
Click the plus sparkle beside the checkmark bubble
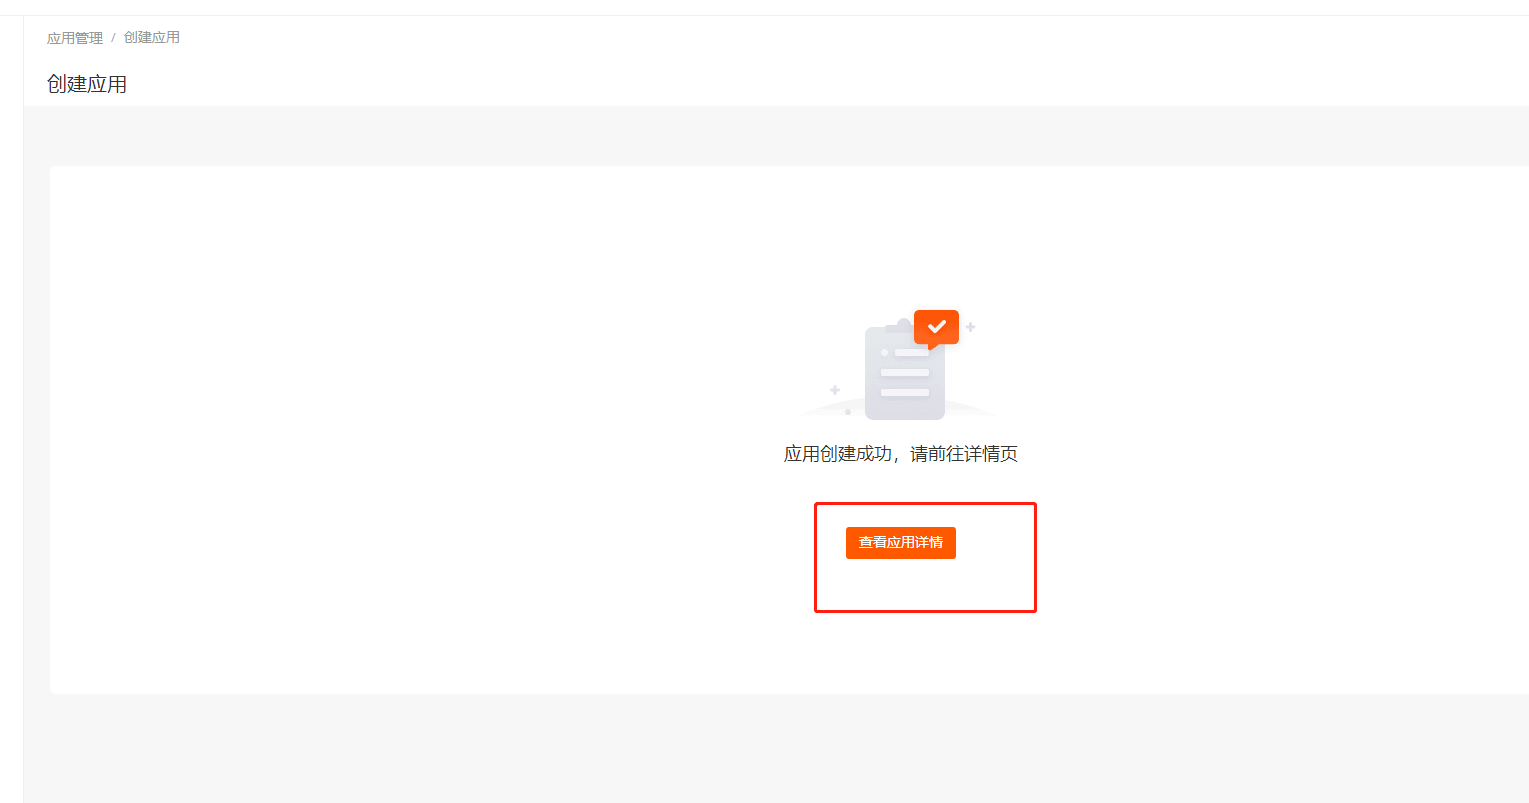(x=970, y=327)
